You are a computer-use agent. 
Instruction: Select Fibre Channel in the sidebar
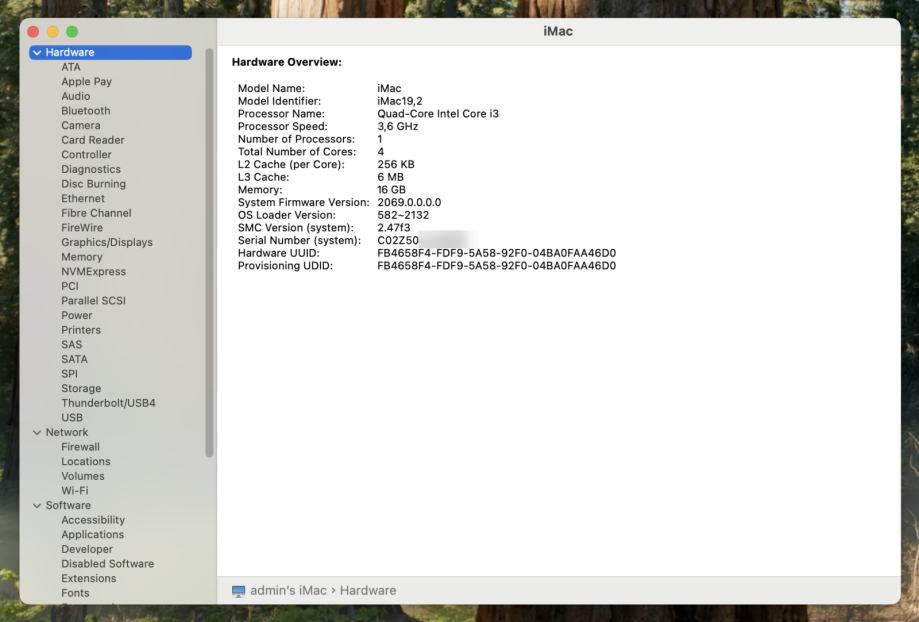(x=96, y=213)
